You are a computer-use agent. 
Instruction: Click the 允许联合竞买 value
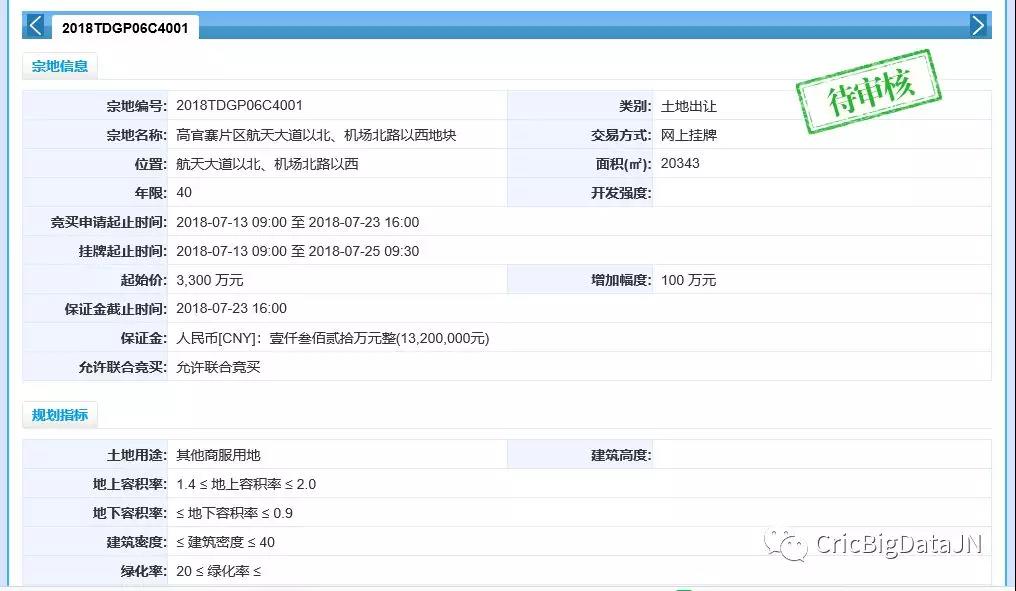click(x=218, y=367)
